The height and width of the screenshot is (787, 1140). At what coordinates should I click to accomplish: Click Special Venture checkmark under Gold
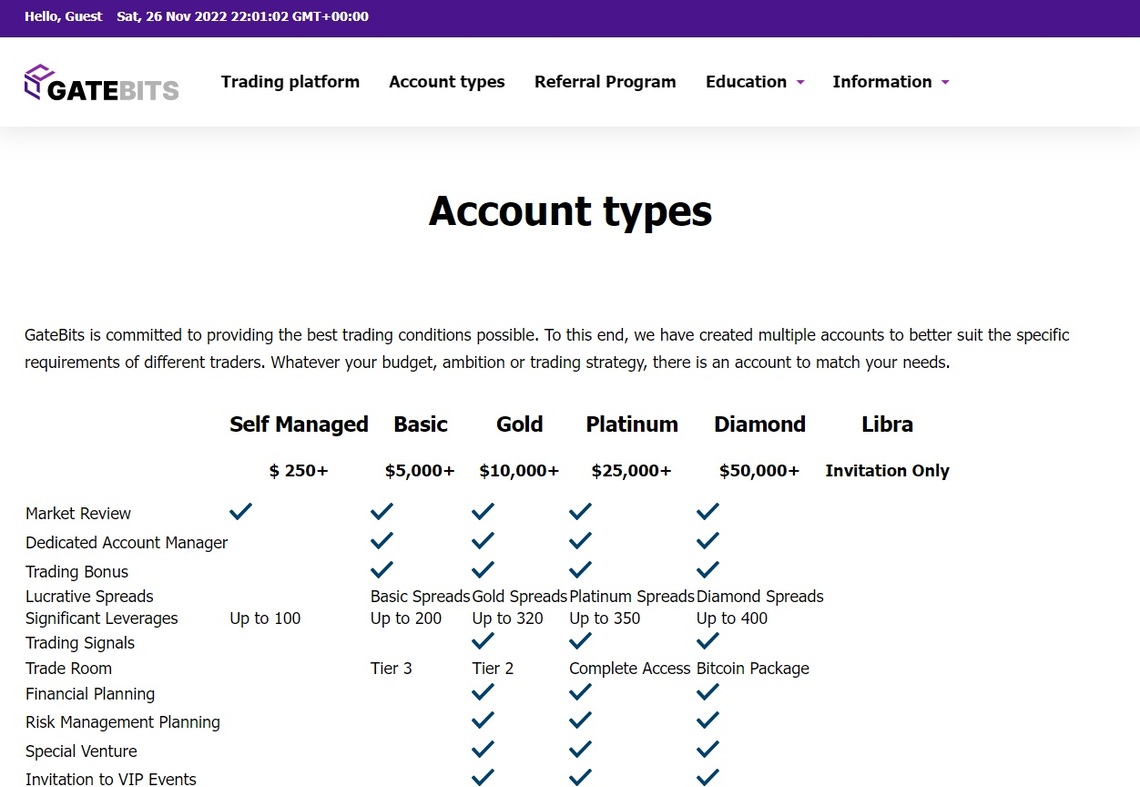click(x=483, y=749)
